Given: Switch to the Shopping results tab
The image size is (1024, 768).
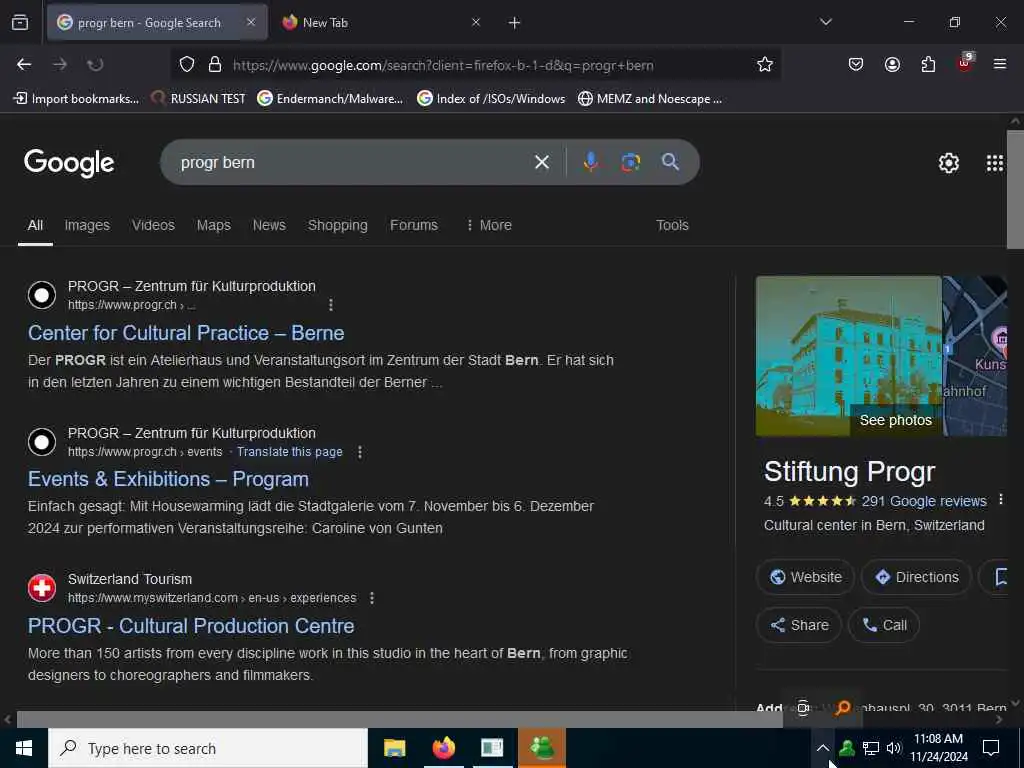Looking at the screenshot, I should pyautogui.click(x=338, y=225).
